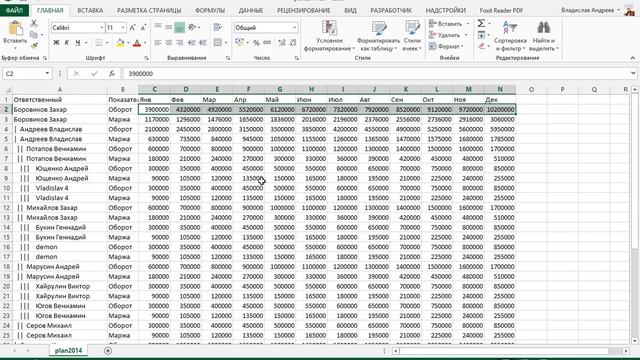
Task: Toggle bottom vertical alignment
Action: (x=179, y=27)
